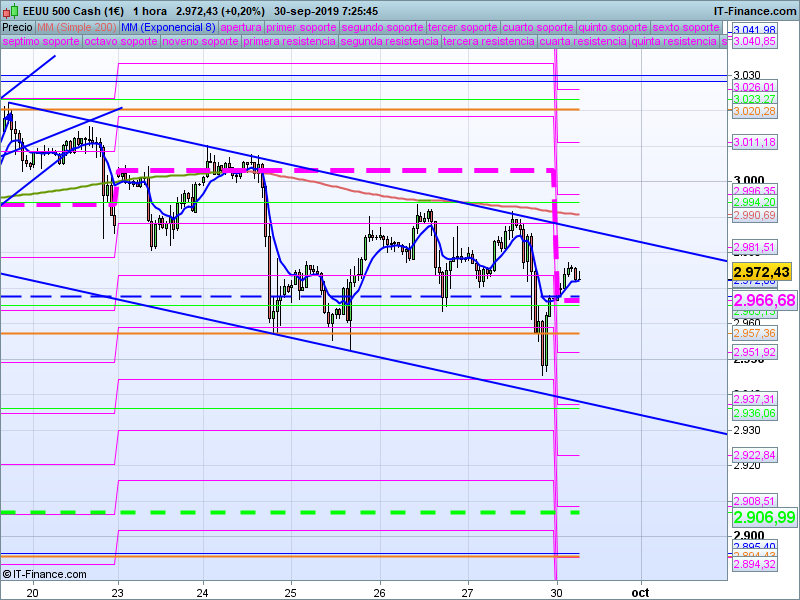Viewport: 800px width, 600px height.
Task: Click the tercera resistencia legend label
Action: pos(489,41)
